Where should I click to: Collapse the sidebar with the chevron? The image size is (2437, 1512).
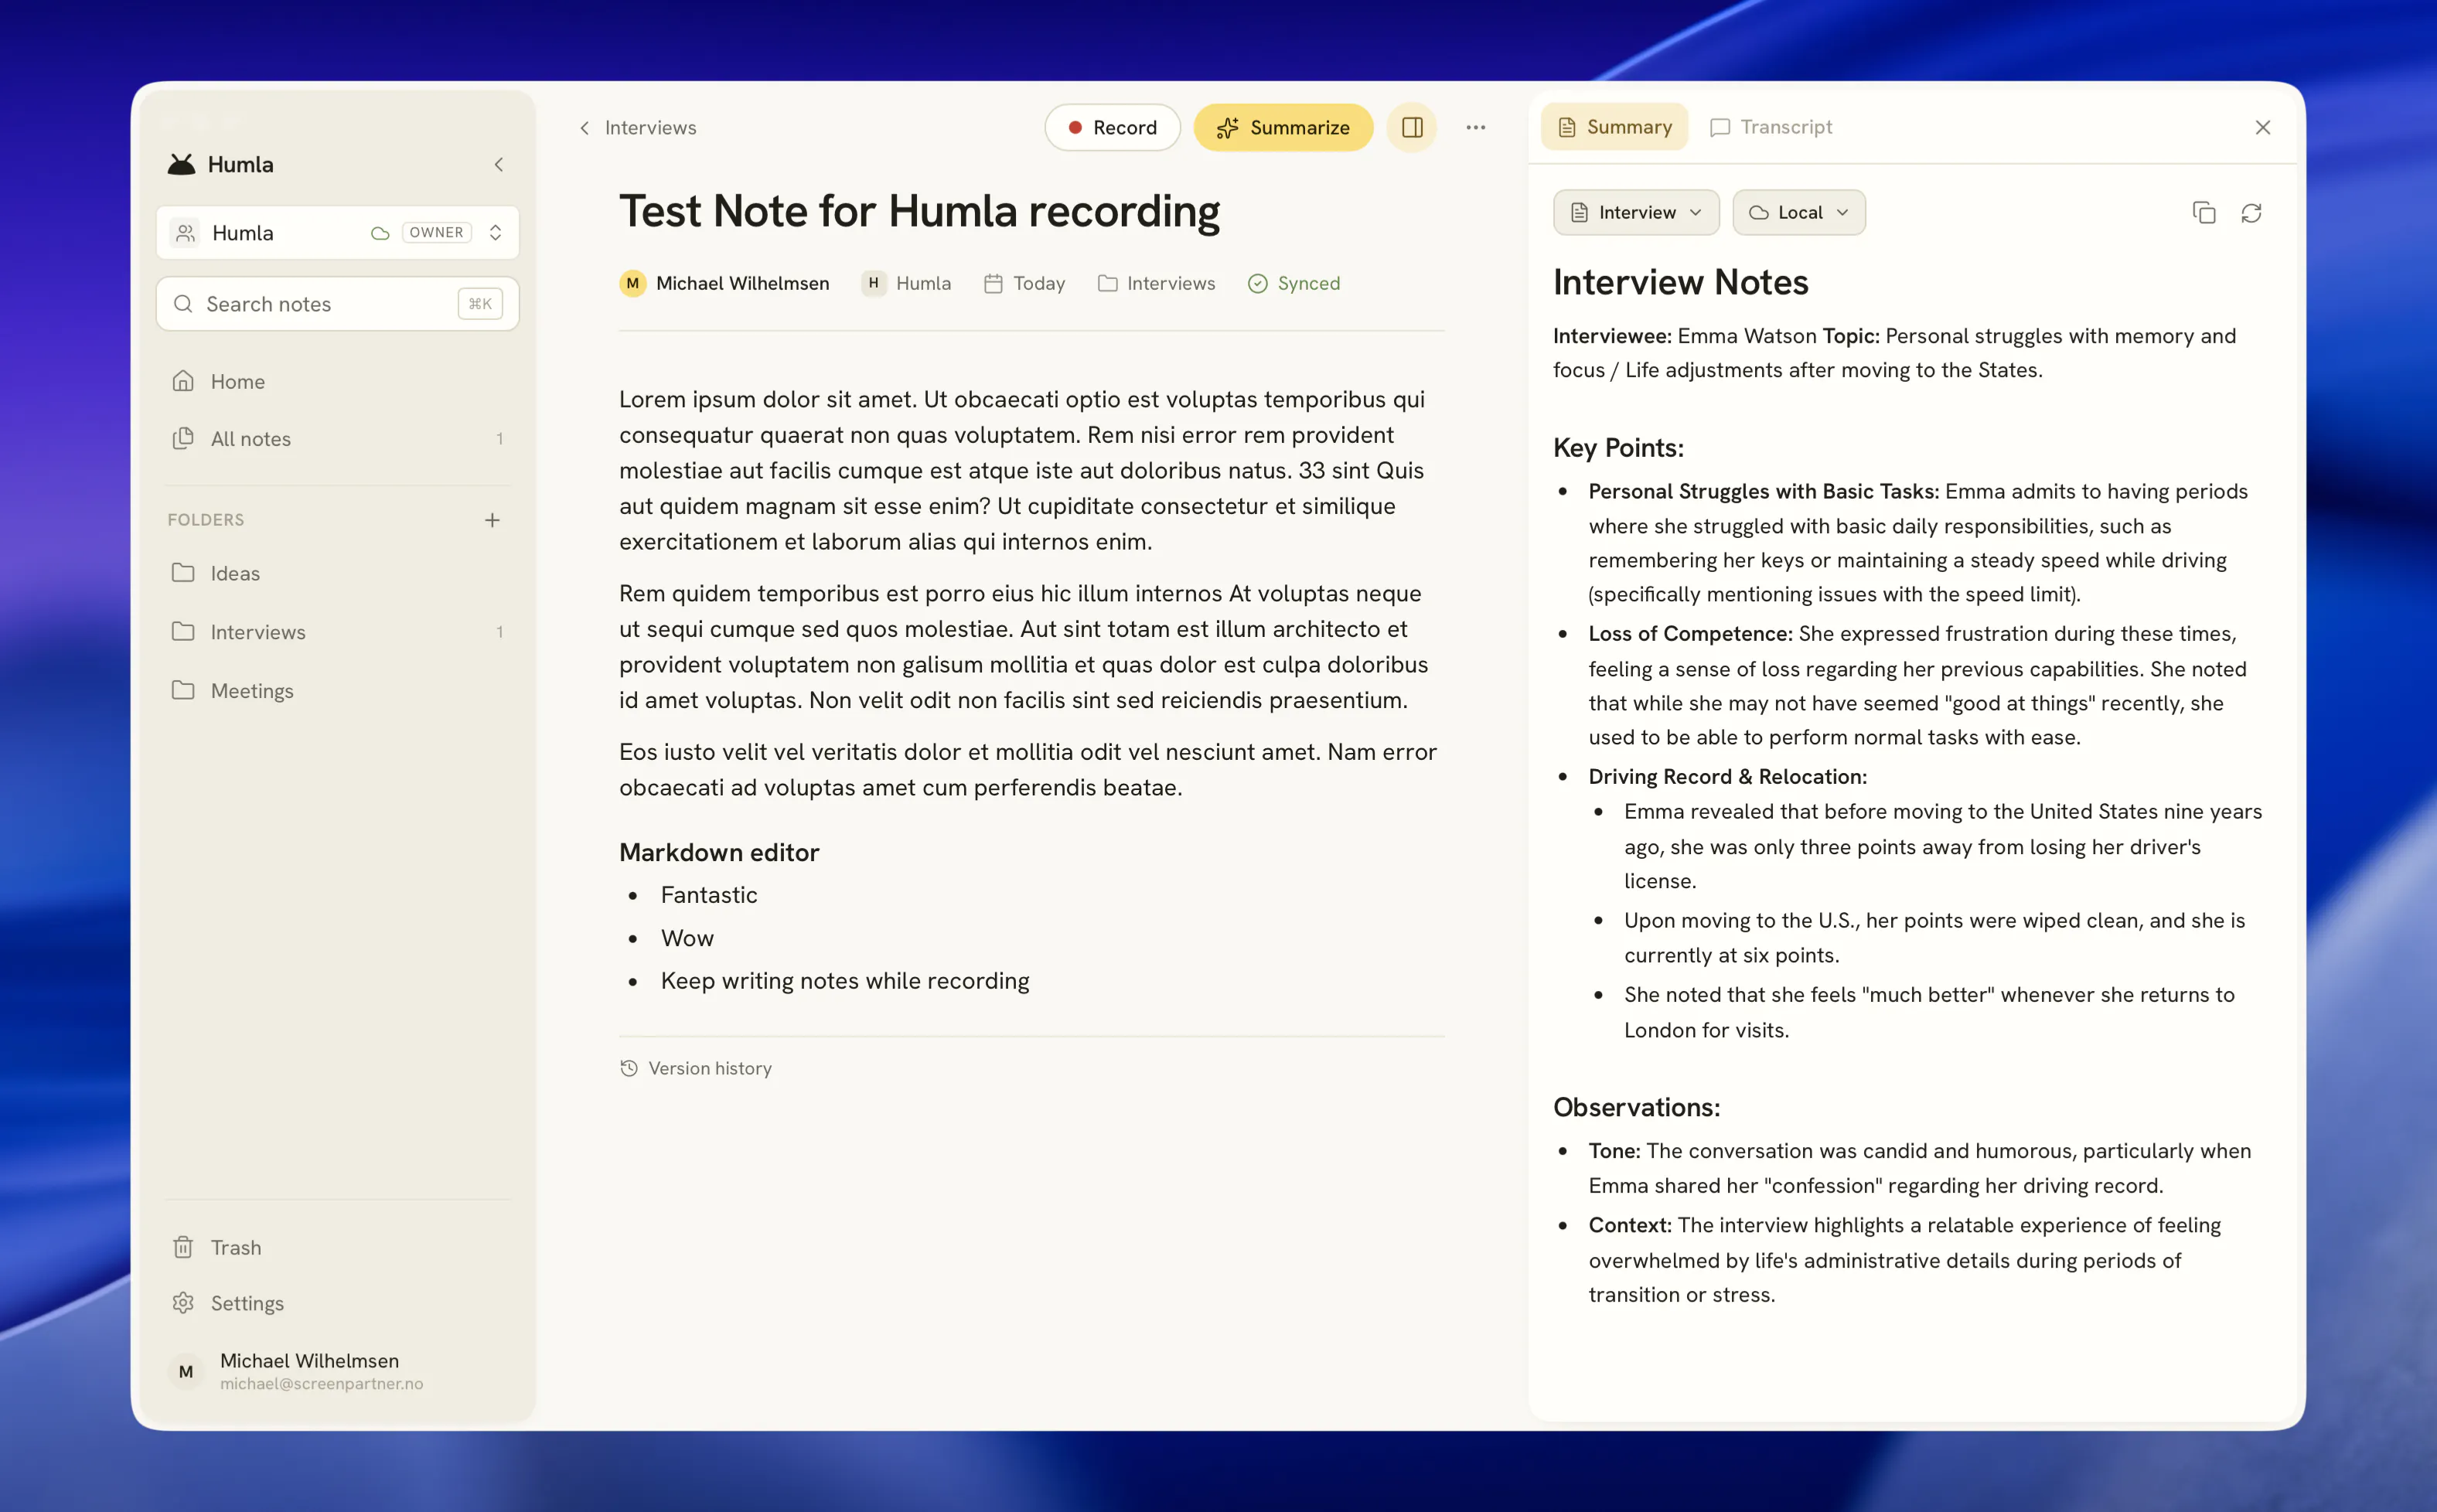tap(499, 164)
